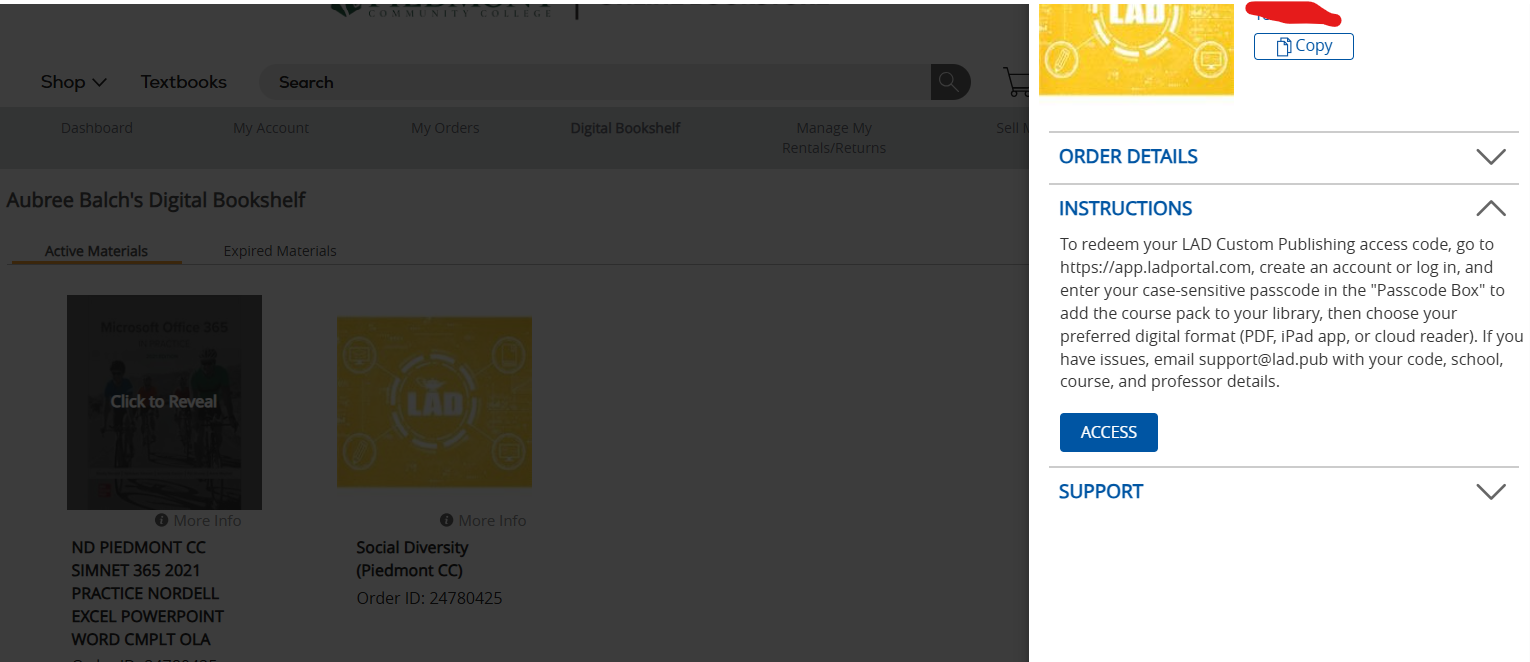
Task: Click ND PIEDMONT CC SIMNET 365 title
Action: pyautogui.click(x=147, y=593)
